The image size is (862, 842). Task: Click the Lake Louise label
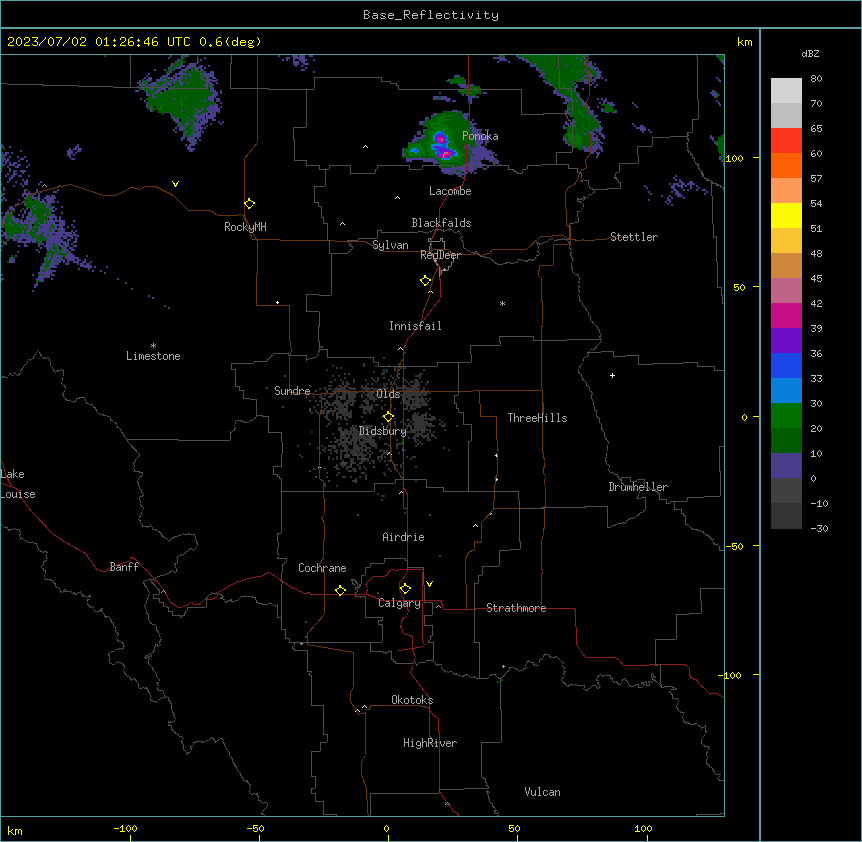click(x=16, y=484)
